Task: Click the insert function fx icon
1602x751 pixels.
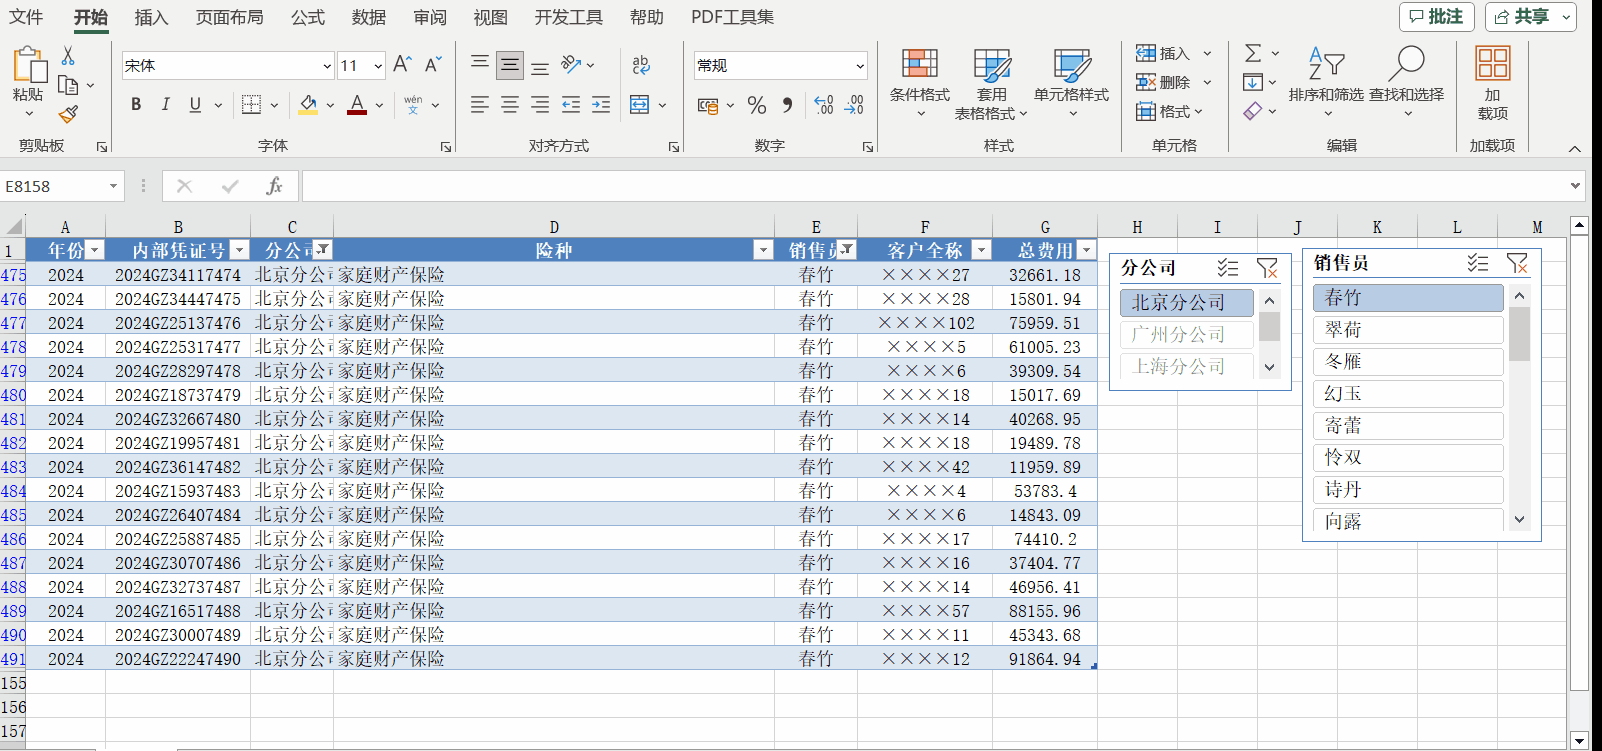Action: pos(274,186)
